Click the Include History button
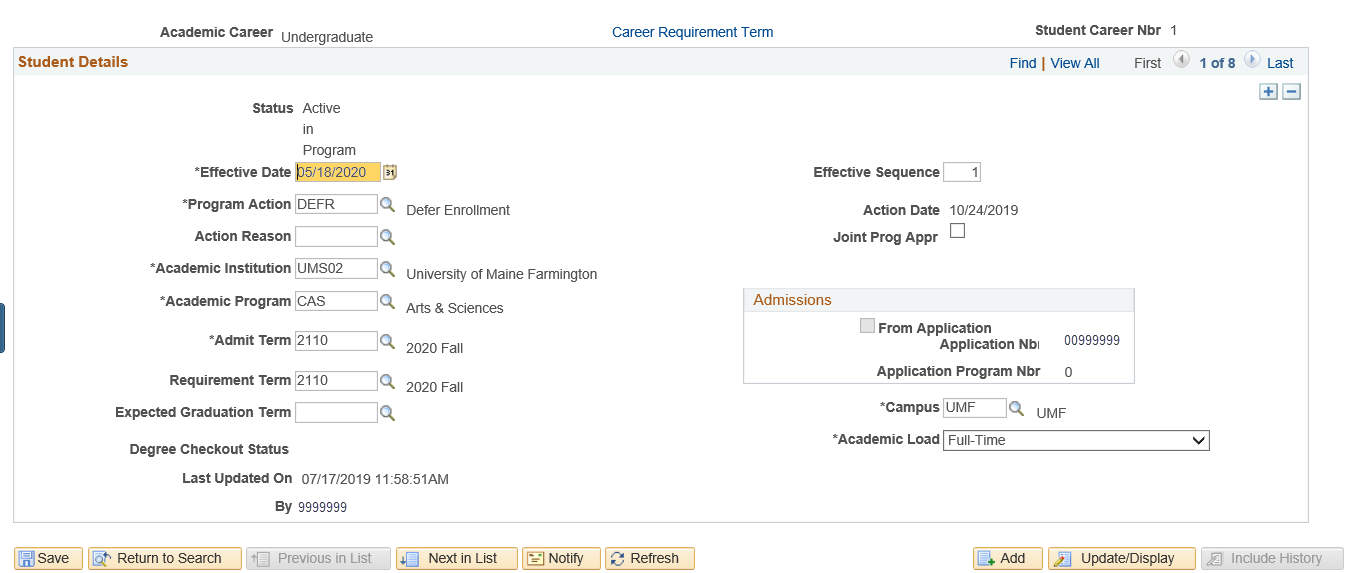 click(1272, 558)
